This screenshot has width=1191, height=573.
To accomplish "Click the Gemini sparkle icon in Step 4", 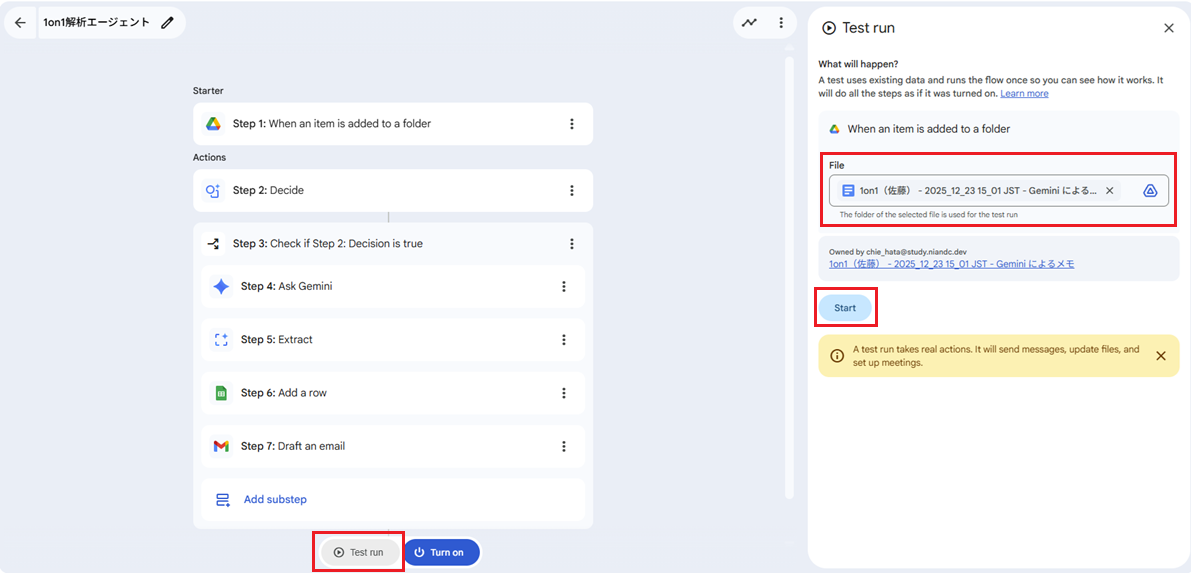I will tap(221, 286).
